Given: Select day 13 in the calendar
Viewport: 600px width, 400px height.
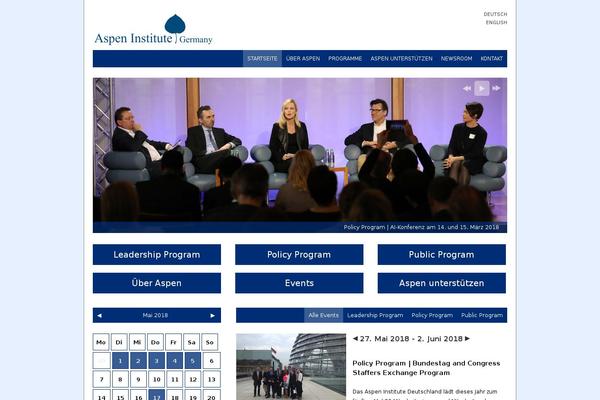Looking at the screenshot, I should pos(211,379).
